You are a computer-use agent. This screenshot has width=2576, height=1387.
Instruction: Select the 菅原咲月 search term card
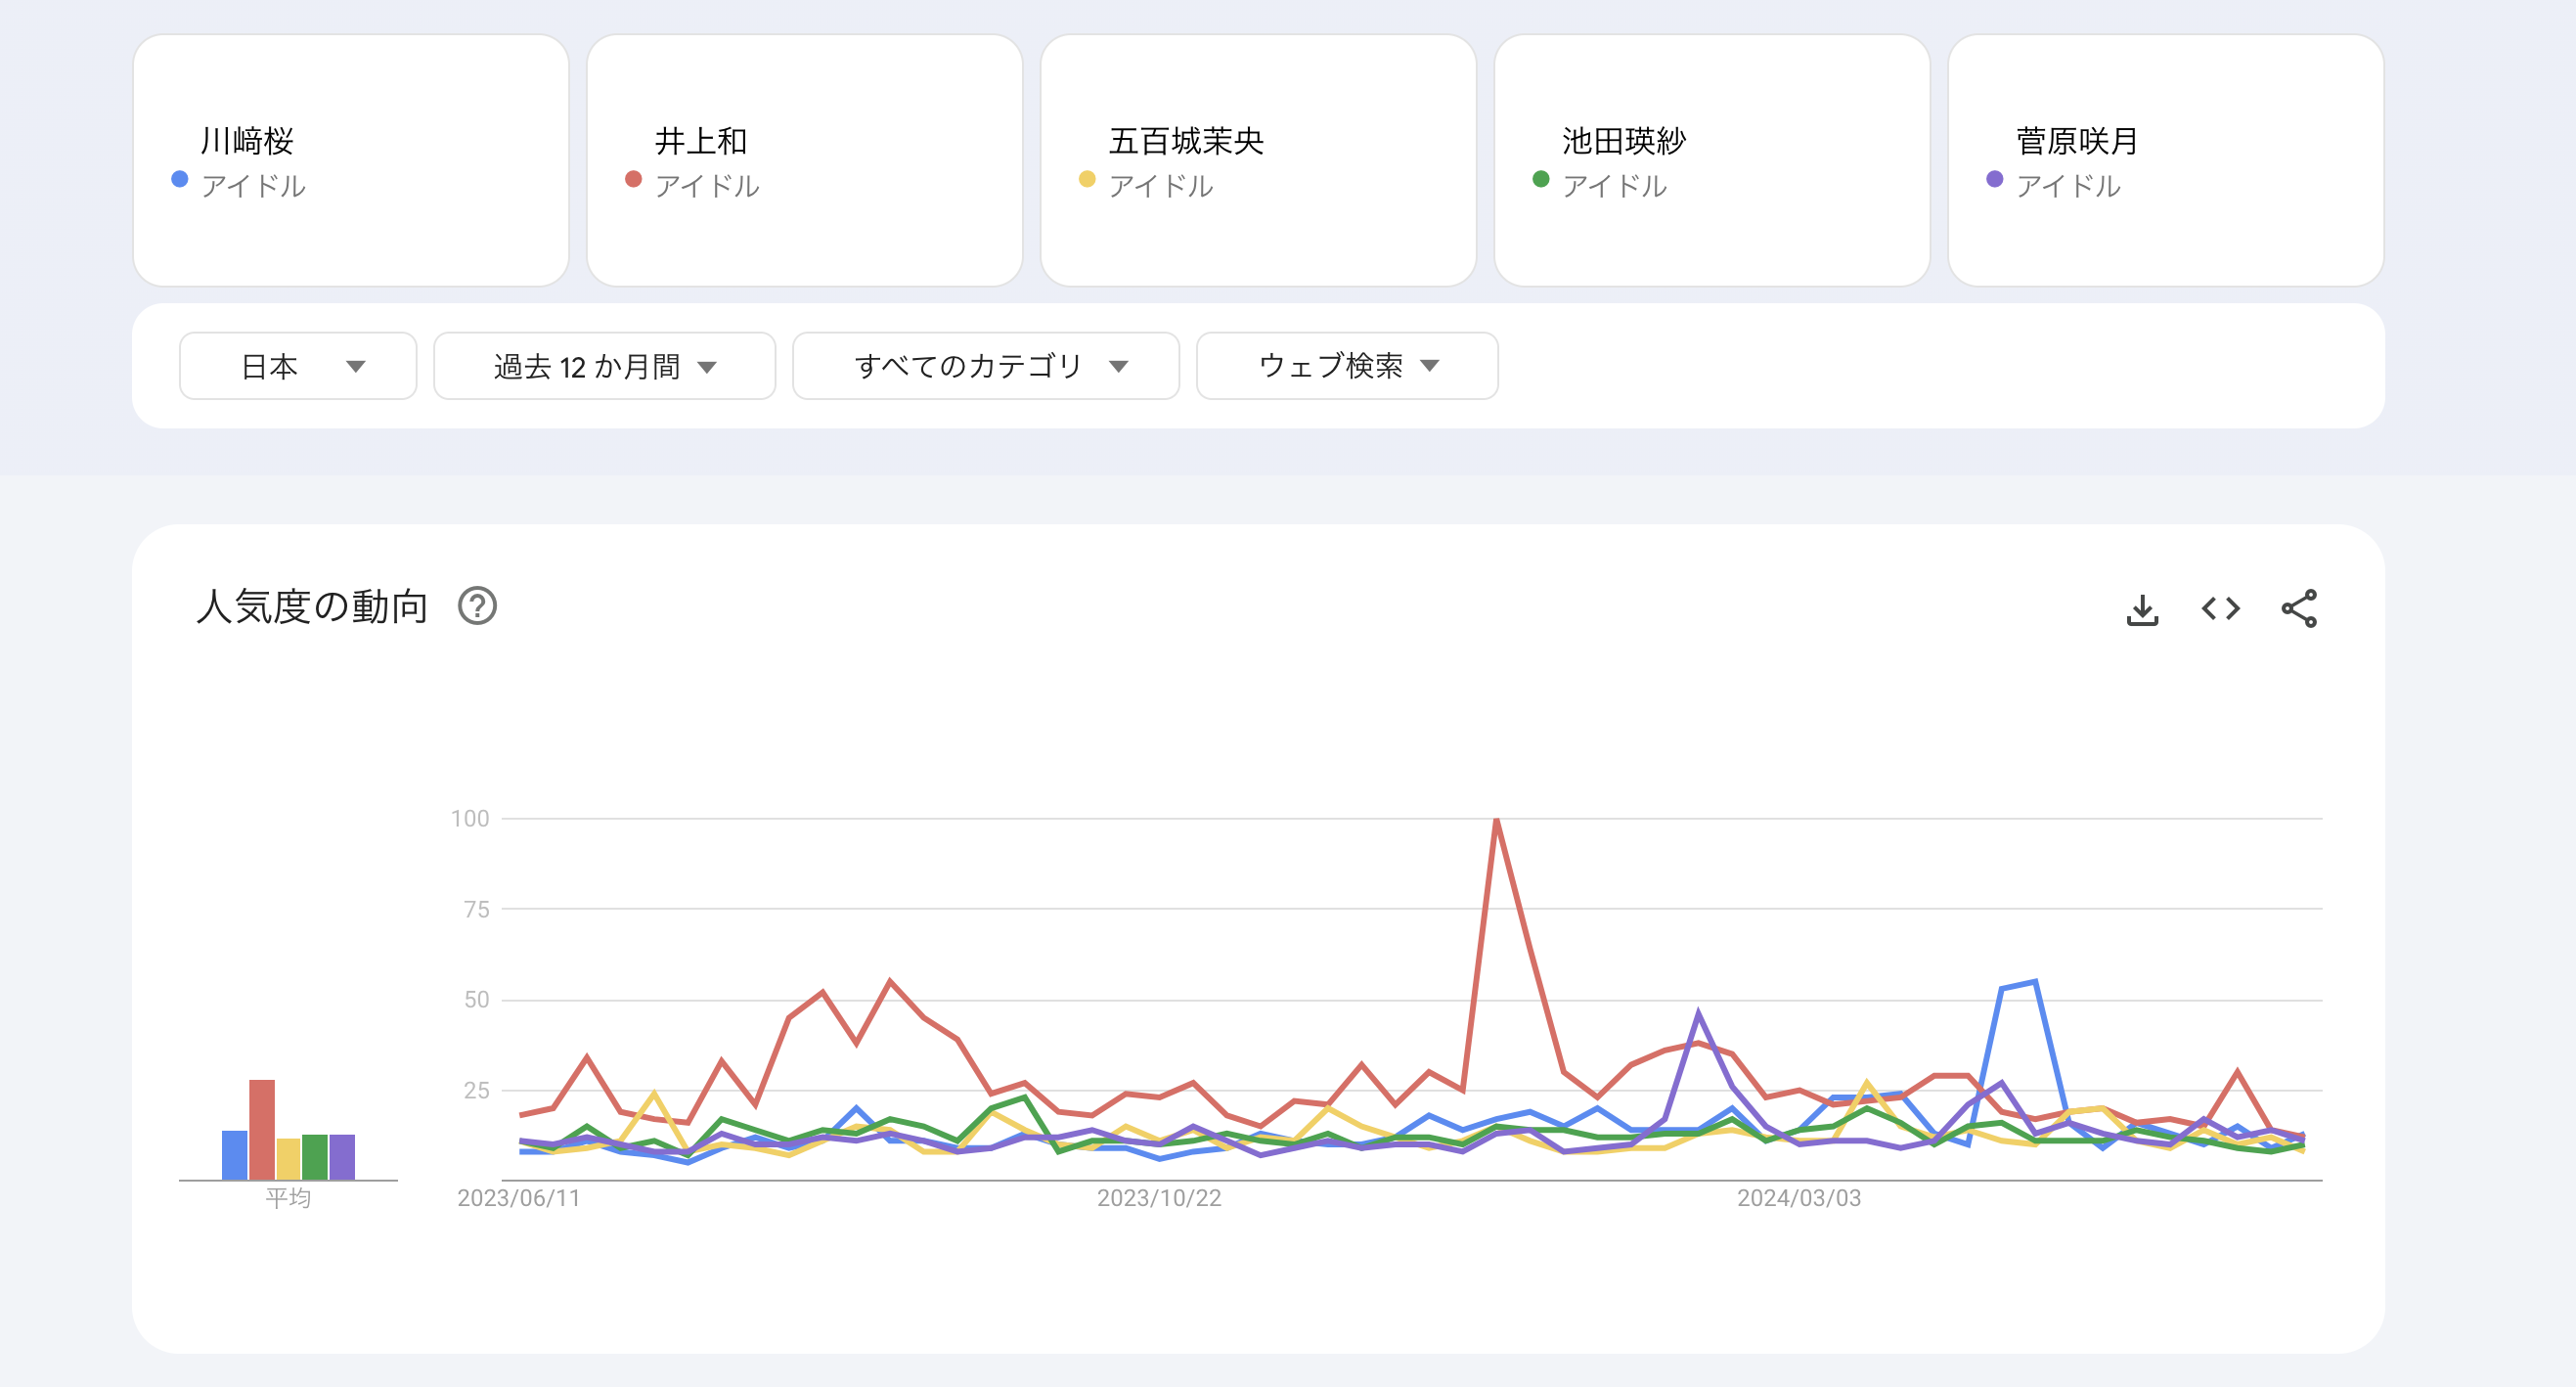point(2166,161)
